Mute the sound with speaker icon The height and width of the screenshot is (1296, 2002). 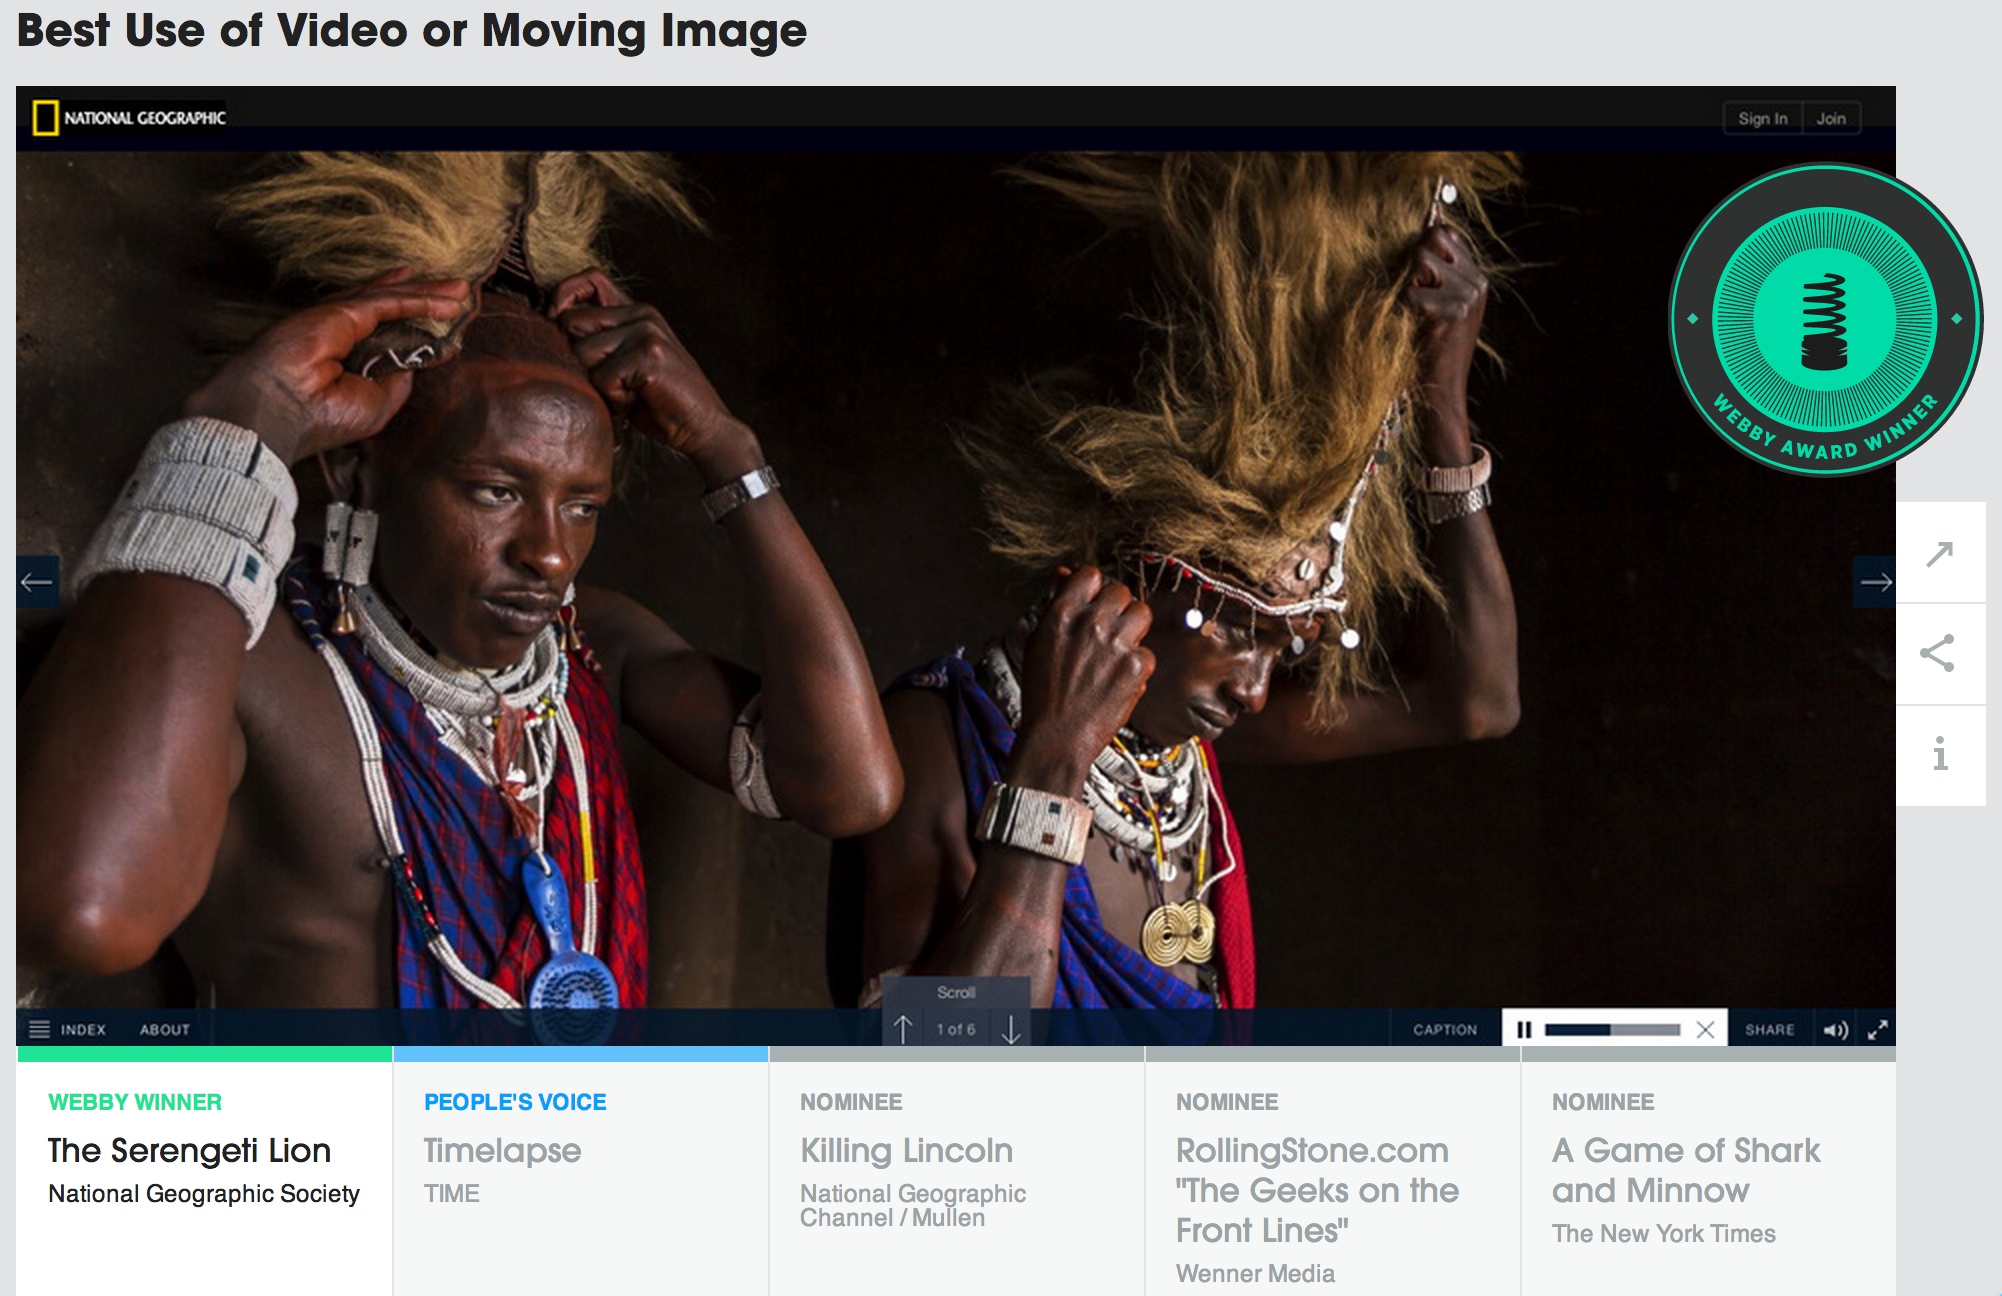pyautogui.click(x=1836, y=1029)
